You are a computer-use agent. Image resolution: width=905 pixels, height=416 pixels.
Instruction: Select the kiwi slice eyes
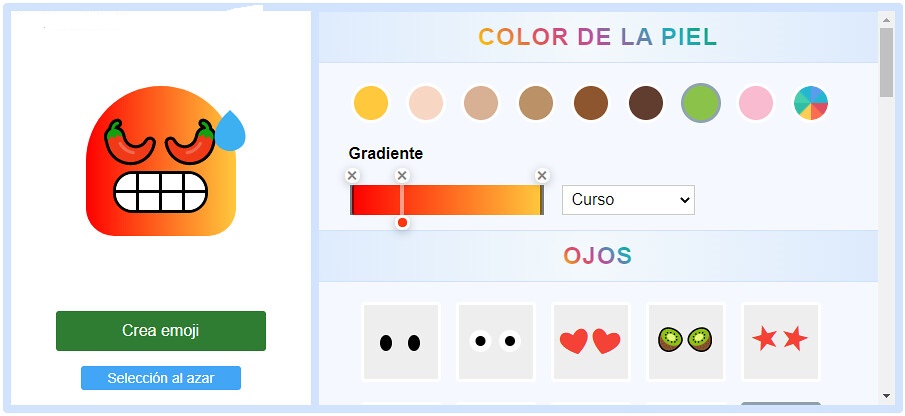[685, 342]
